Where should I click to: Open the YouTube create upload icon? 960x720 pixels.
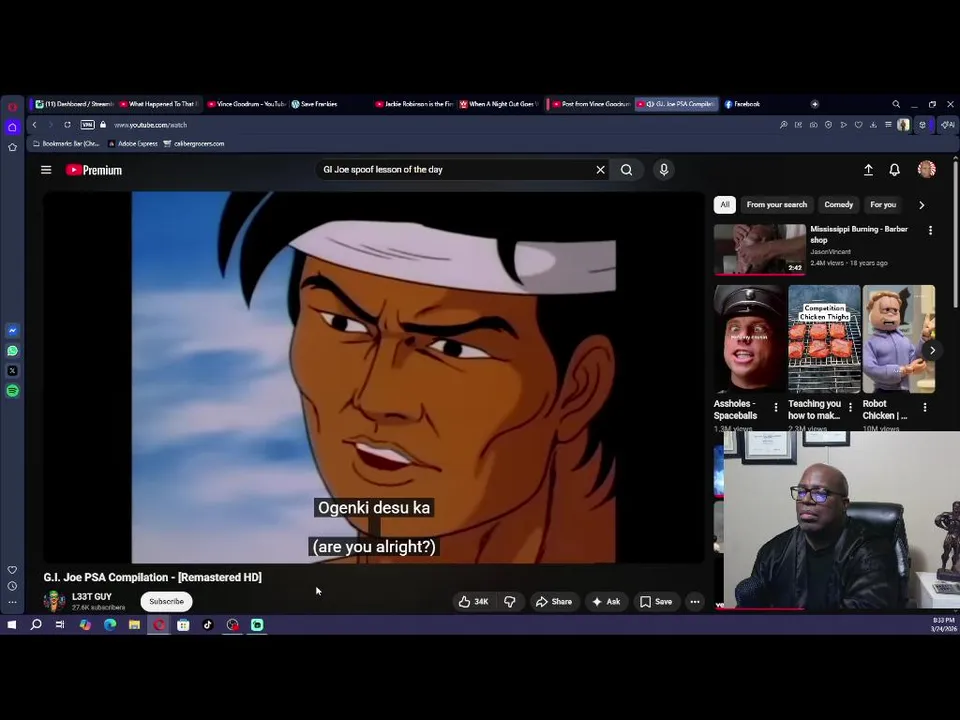click(868, 170)
